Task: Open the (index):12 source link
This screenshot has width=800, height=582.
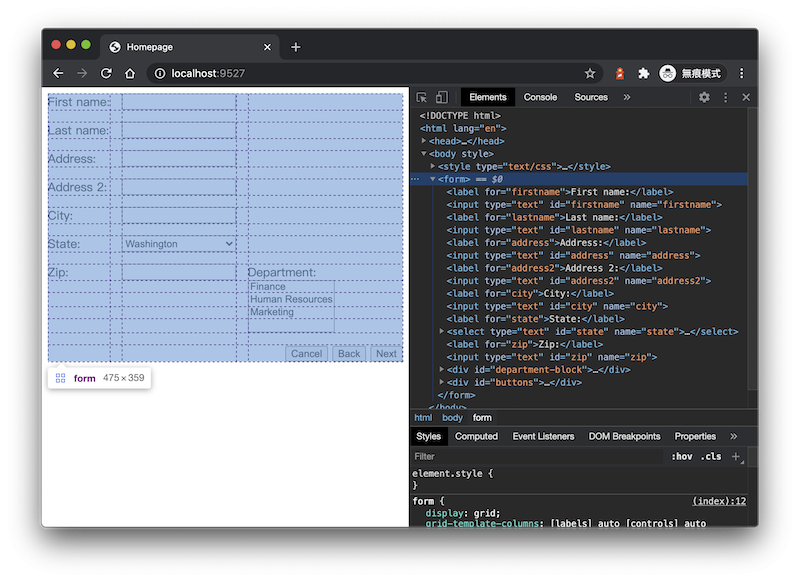Action: coord(719,501)
